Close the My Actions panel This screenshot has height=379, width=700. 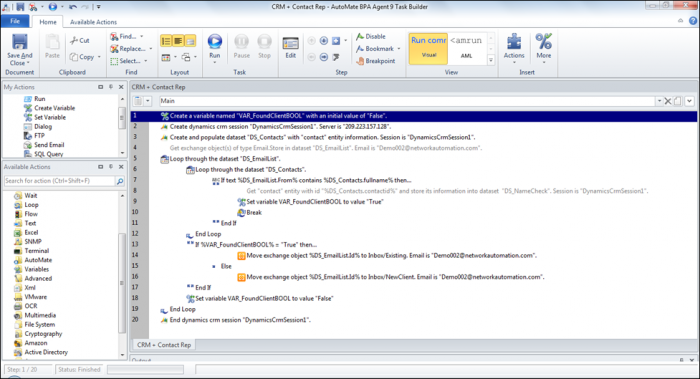pos(121,87)
